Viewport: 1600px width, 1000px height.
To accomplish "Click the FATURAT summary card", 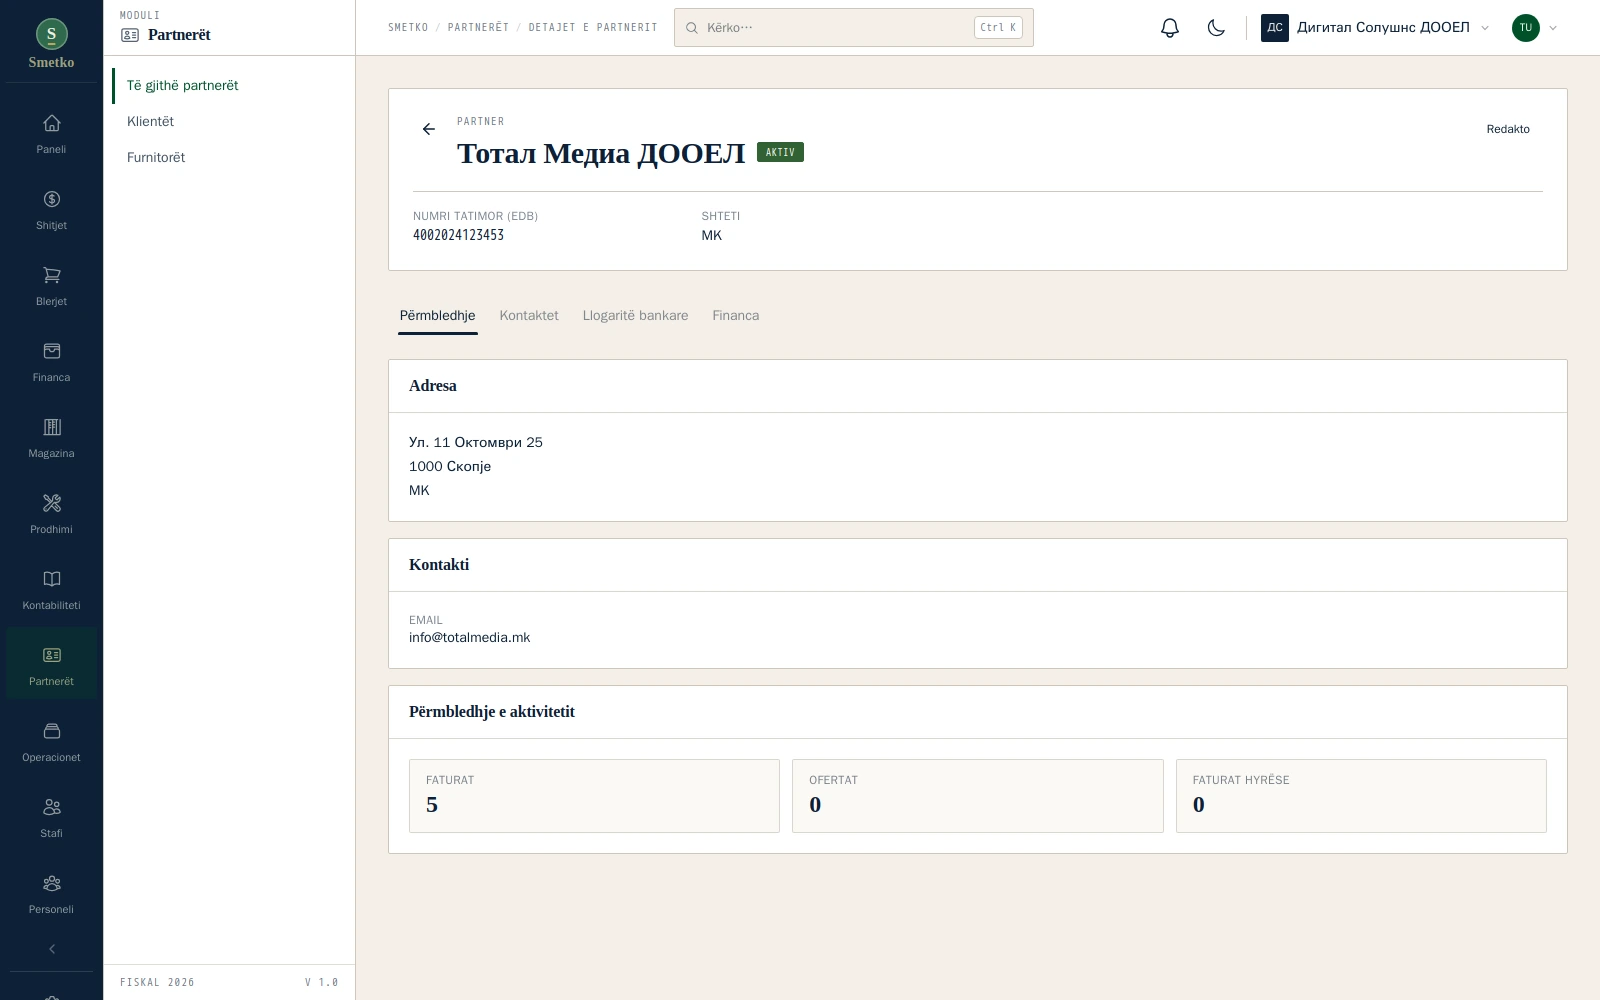I will pos(594,796).
